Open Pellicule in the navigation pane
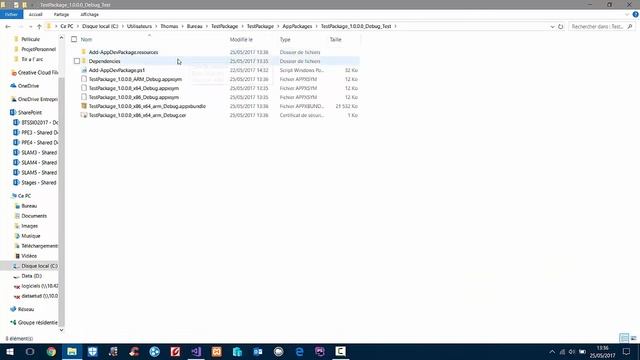 click(x=30, y=39)
